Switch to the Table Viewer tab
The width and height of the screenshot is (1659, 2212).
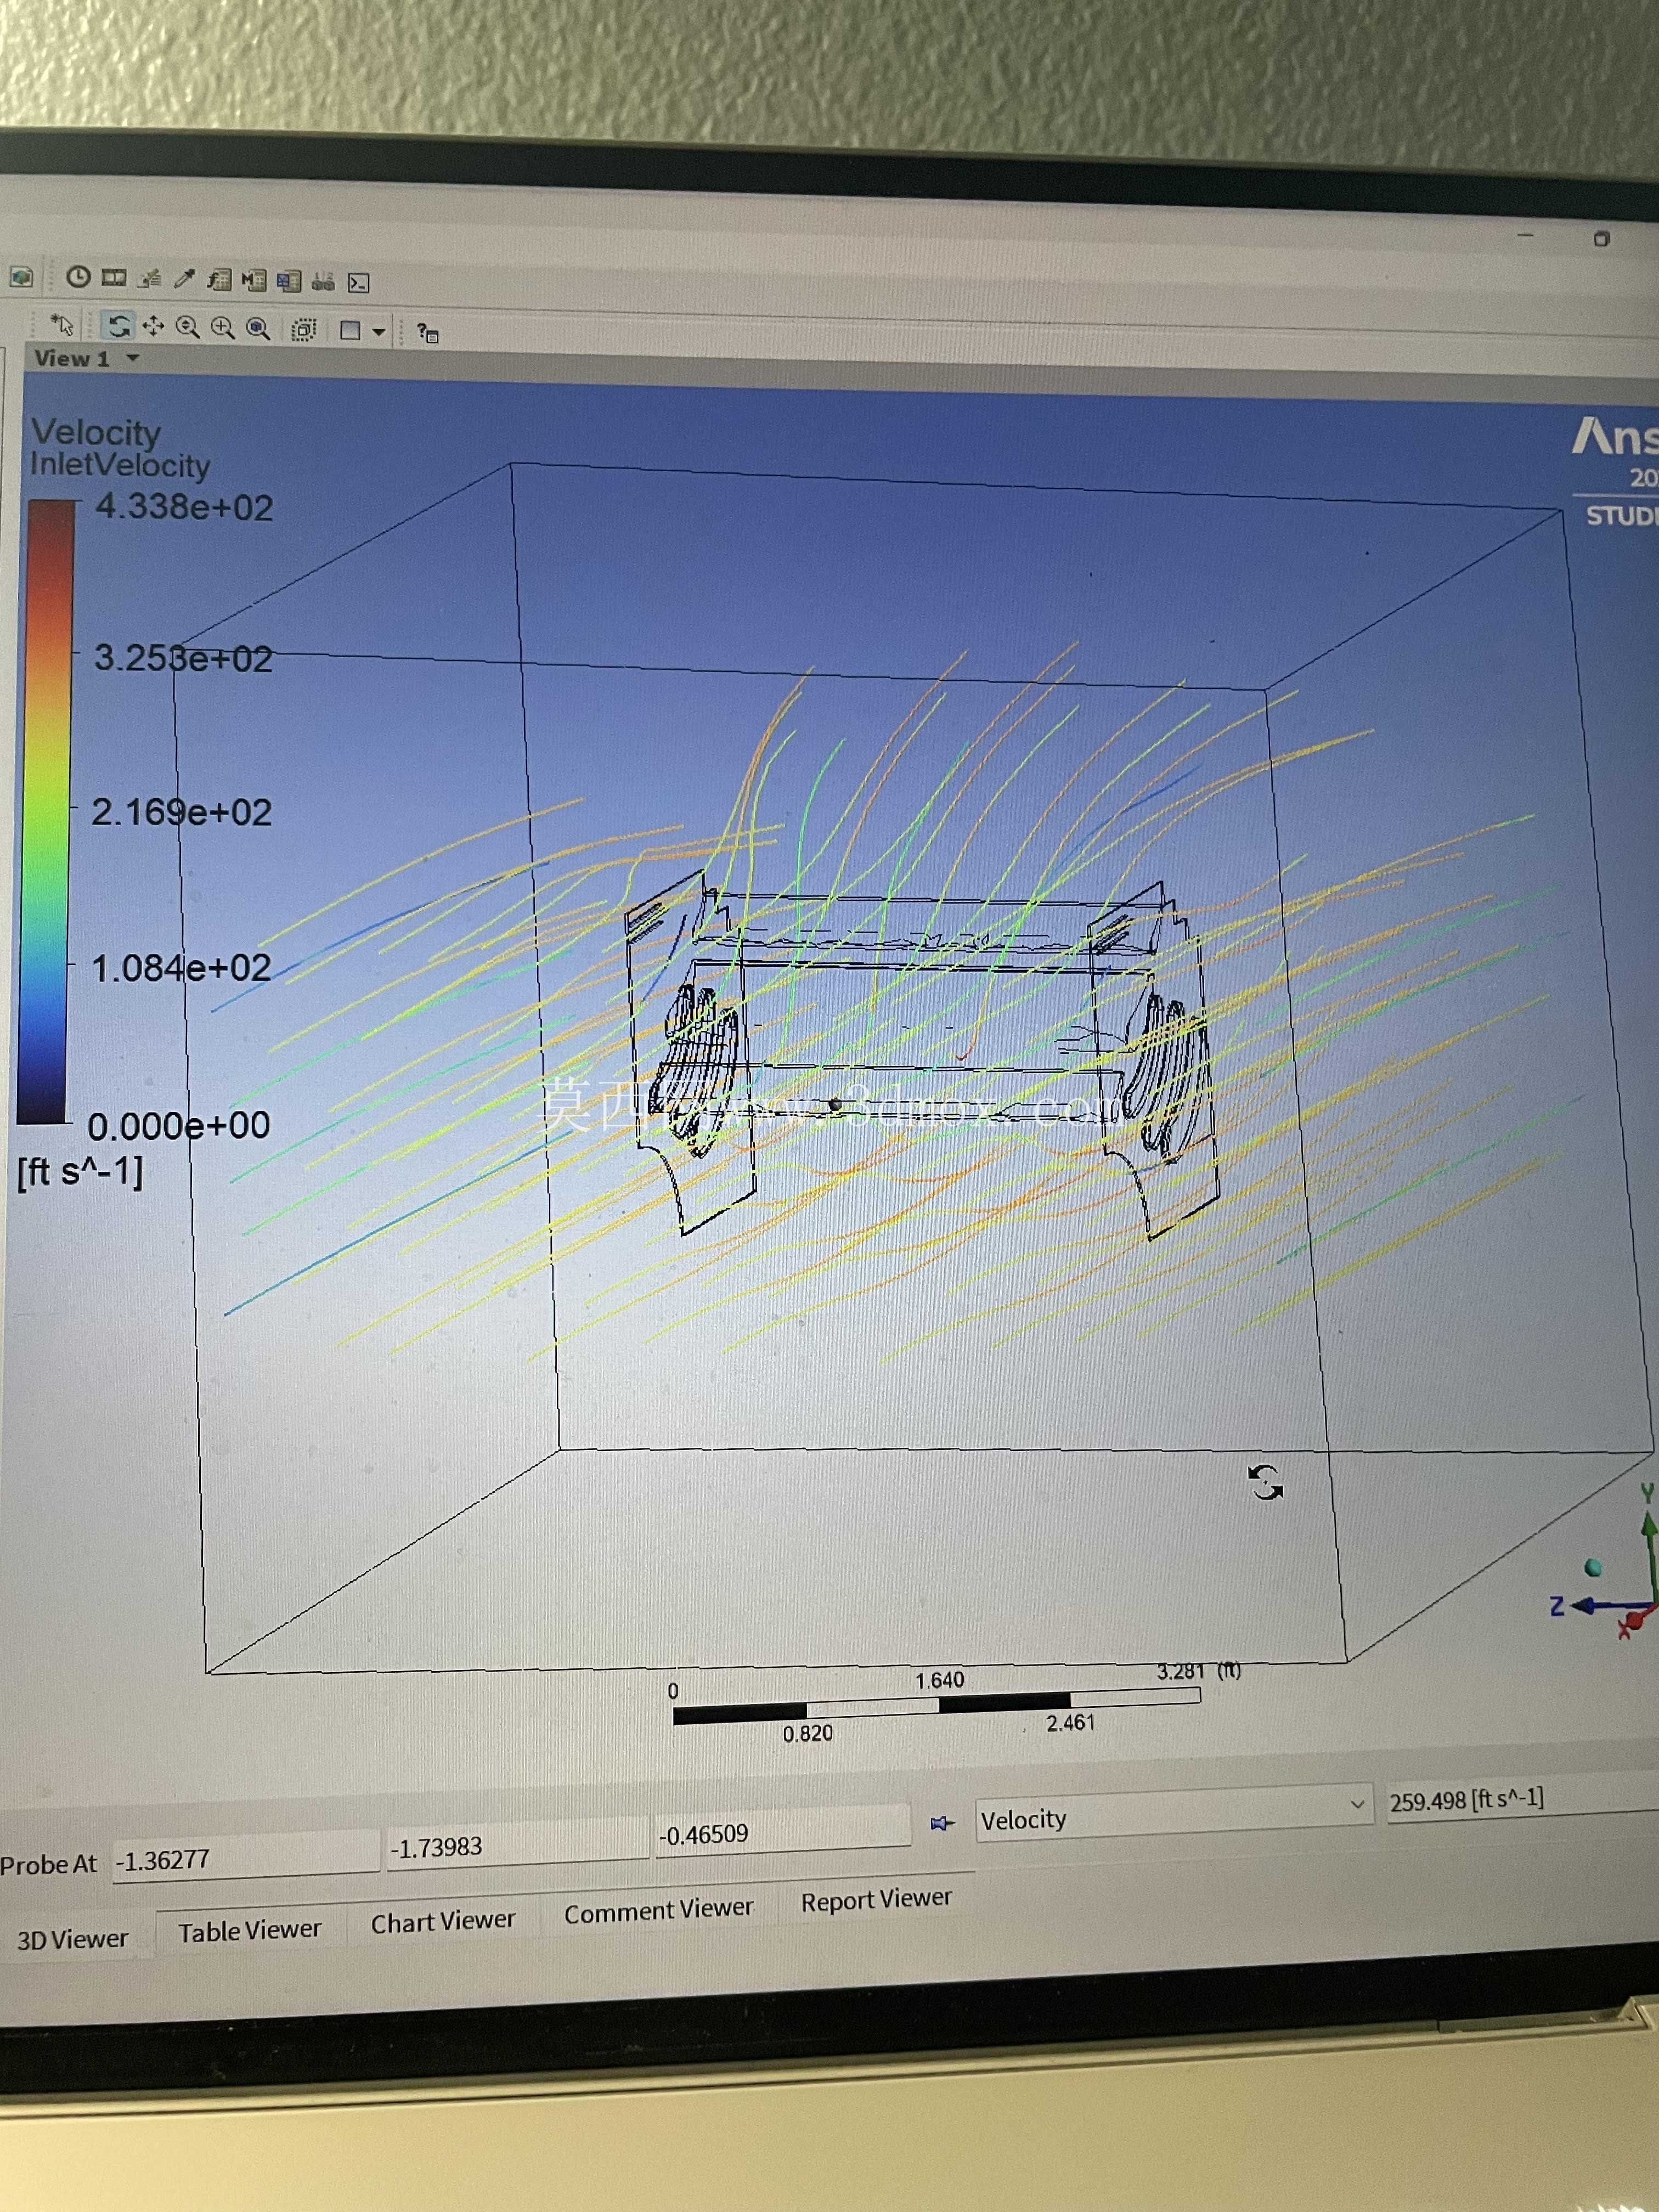tap(250, 1931)
